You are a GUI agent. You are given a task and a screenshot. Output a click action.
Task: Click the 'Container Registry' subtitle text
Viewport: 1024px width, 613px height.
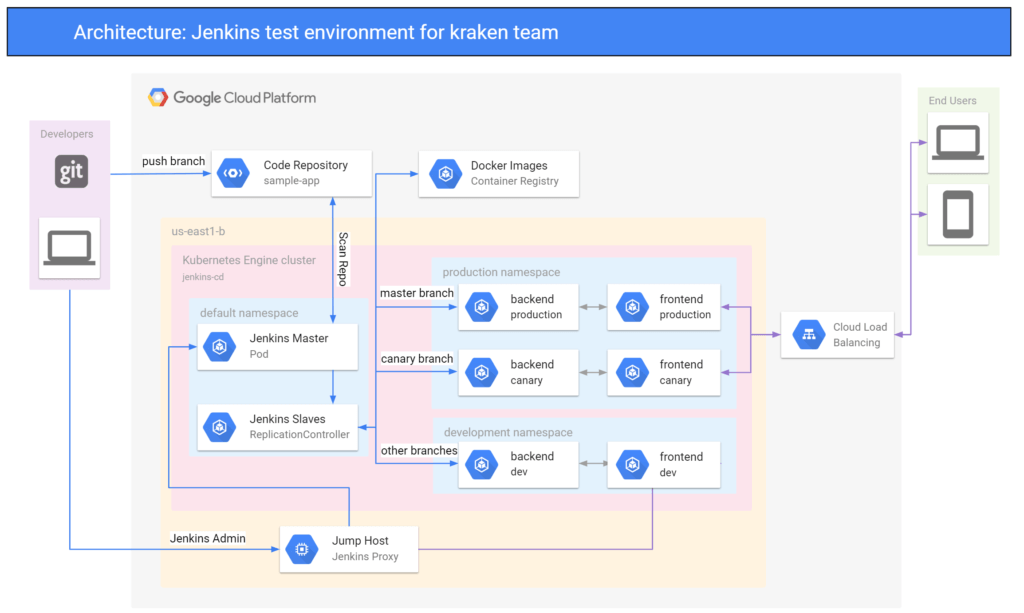[515, 181]
